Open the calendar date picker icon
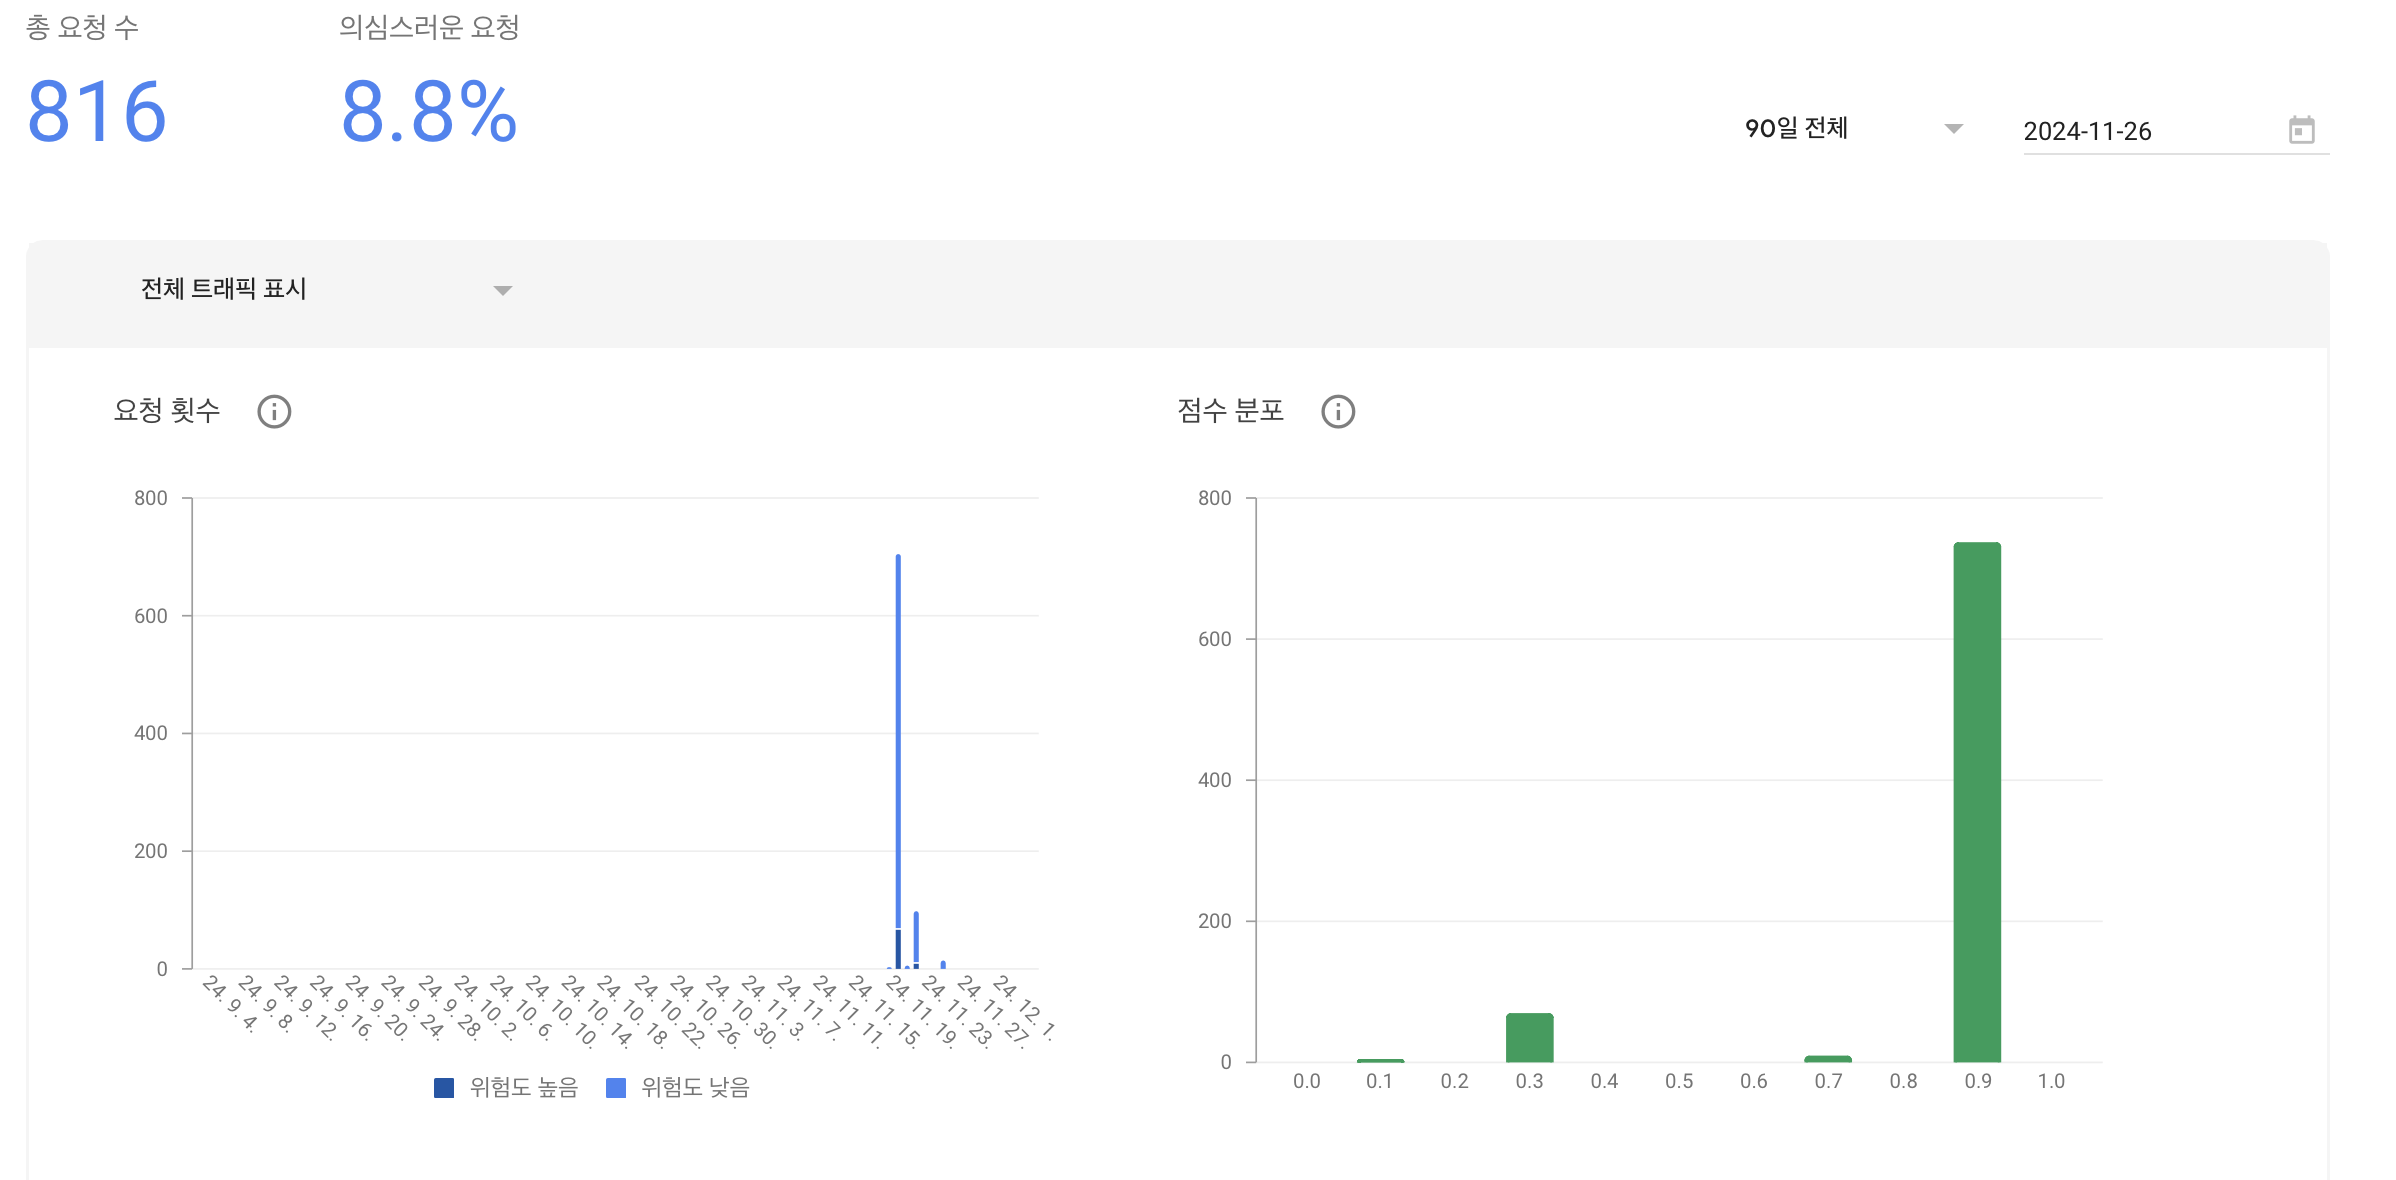This screenshot has height=1180, width=2396. (2301, 130)
